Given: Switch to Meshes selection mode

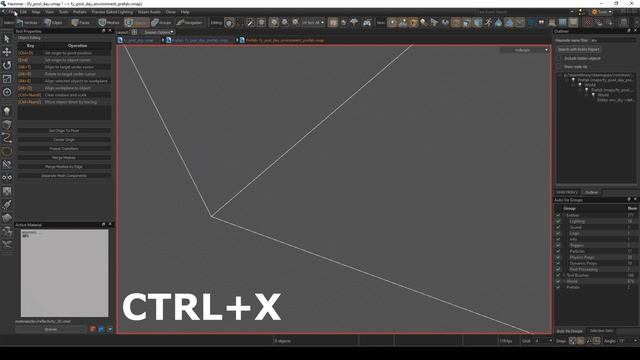Looking at the screenshot, I should pyautogui.click(x=109, y=22).
